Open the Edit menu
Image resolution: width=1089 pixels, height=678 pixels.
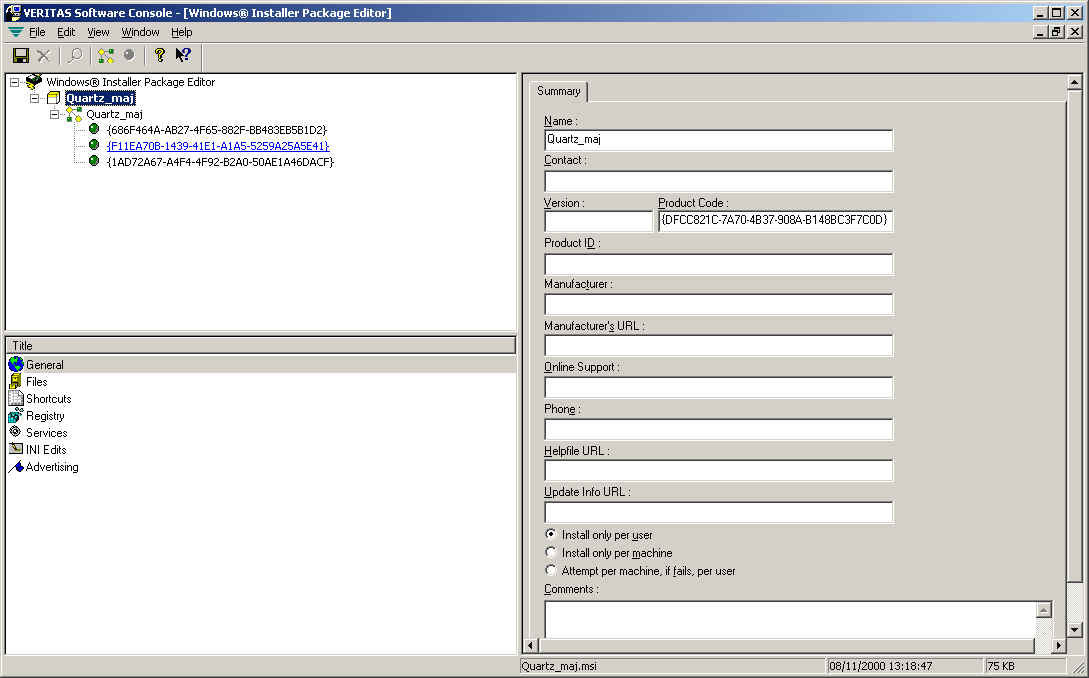point(66,32)
